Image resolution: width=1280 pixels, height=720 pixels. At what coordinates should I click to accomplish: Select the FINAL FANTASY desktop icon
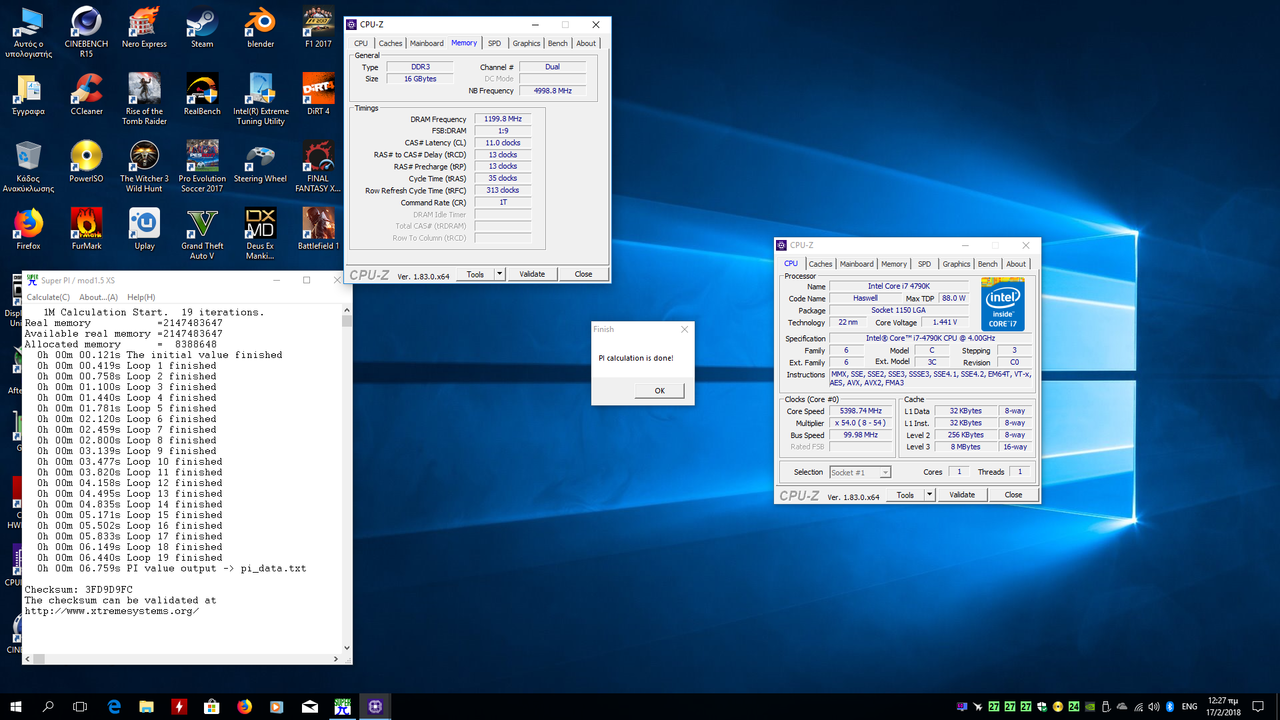pos(318,166)
